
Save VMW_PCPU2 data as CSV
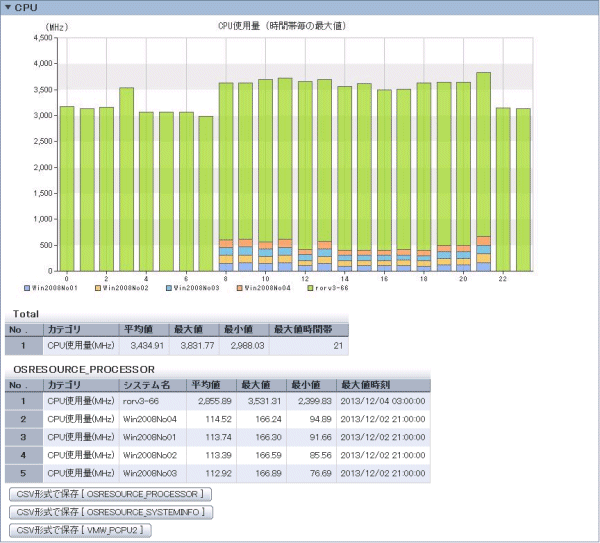tap(82, 530)
